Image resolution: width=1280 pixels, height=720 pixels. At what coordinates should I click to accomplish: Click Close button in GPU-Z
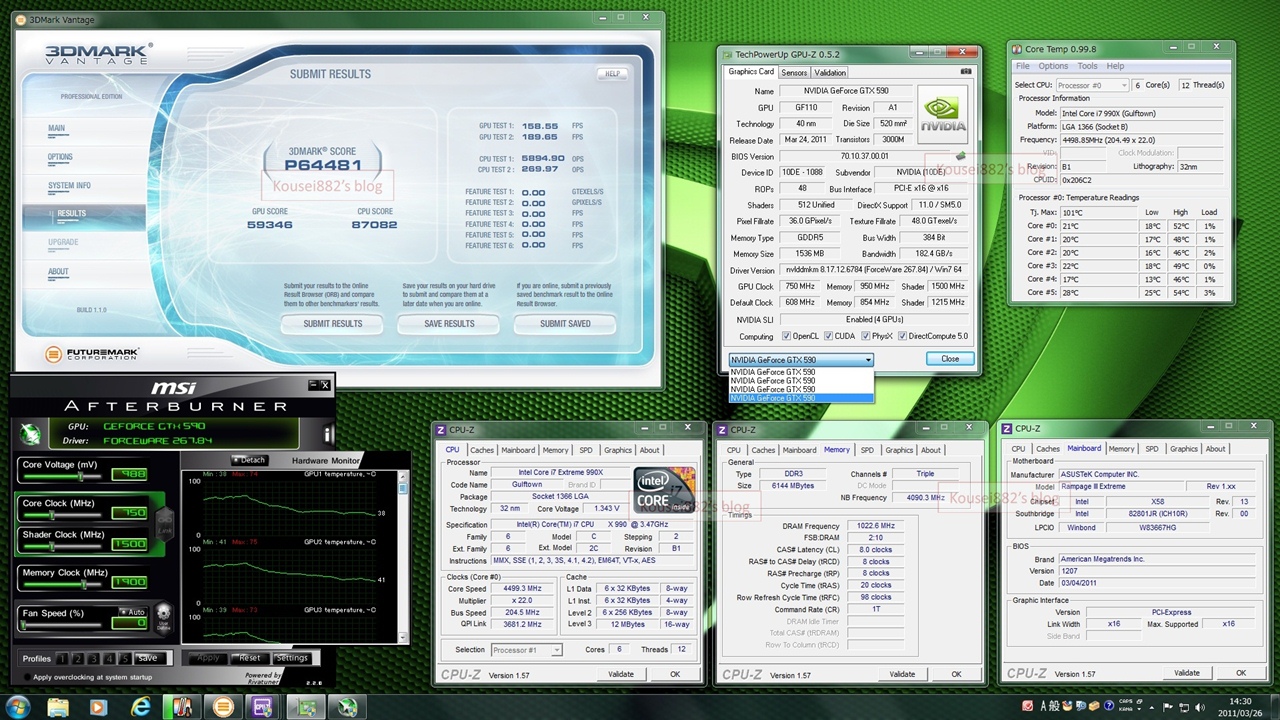(x=950, y=359)
